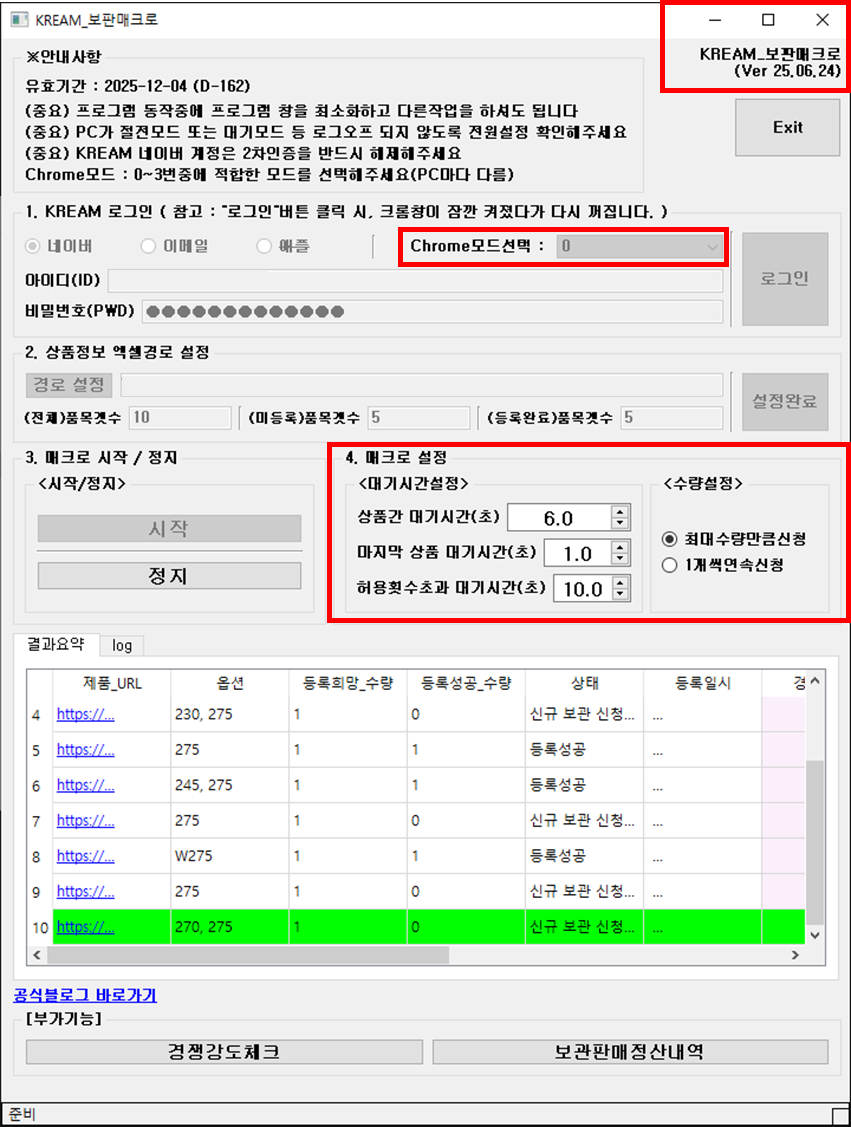Click the table vertical scrollbar up arrow
851x1127 pixels.
(x=814, y=681)
